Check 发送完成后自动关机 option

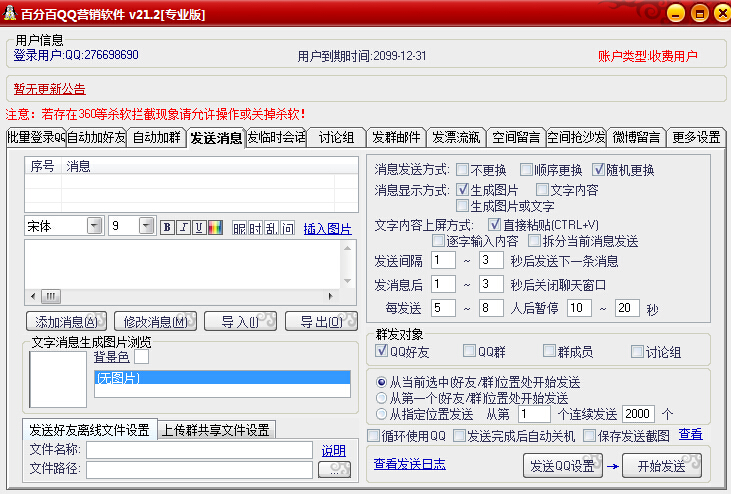460,436
